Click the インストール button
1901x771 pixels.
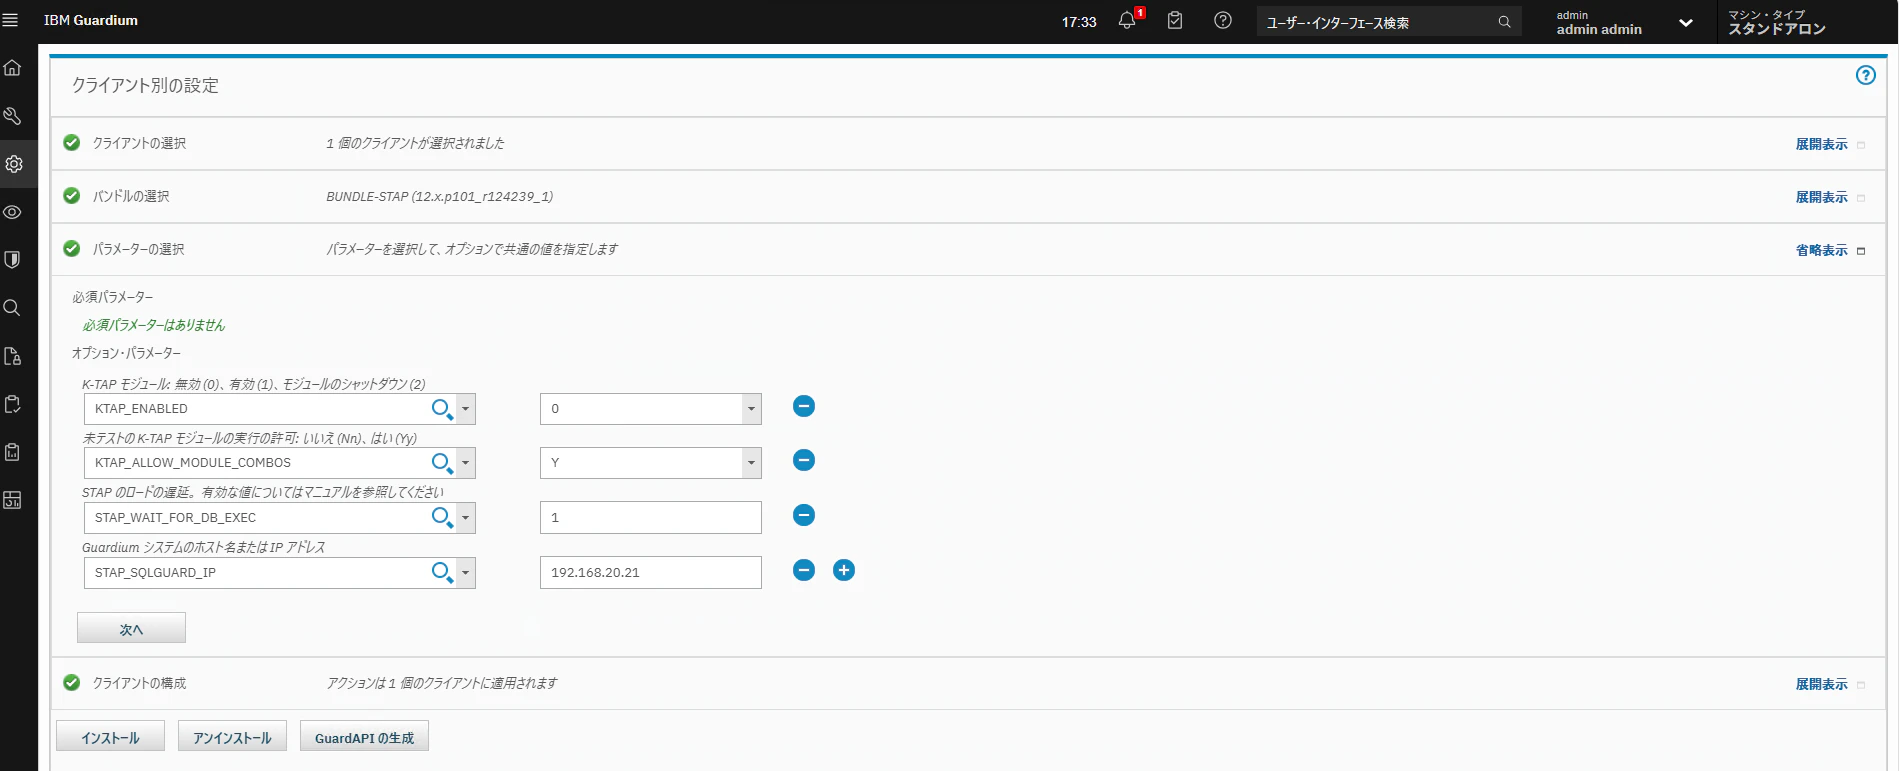click(110, 736)
